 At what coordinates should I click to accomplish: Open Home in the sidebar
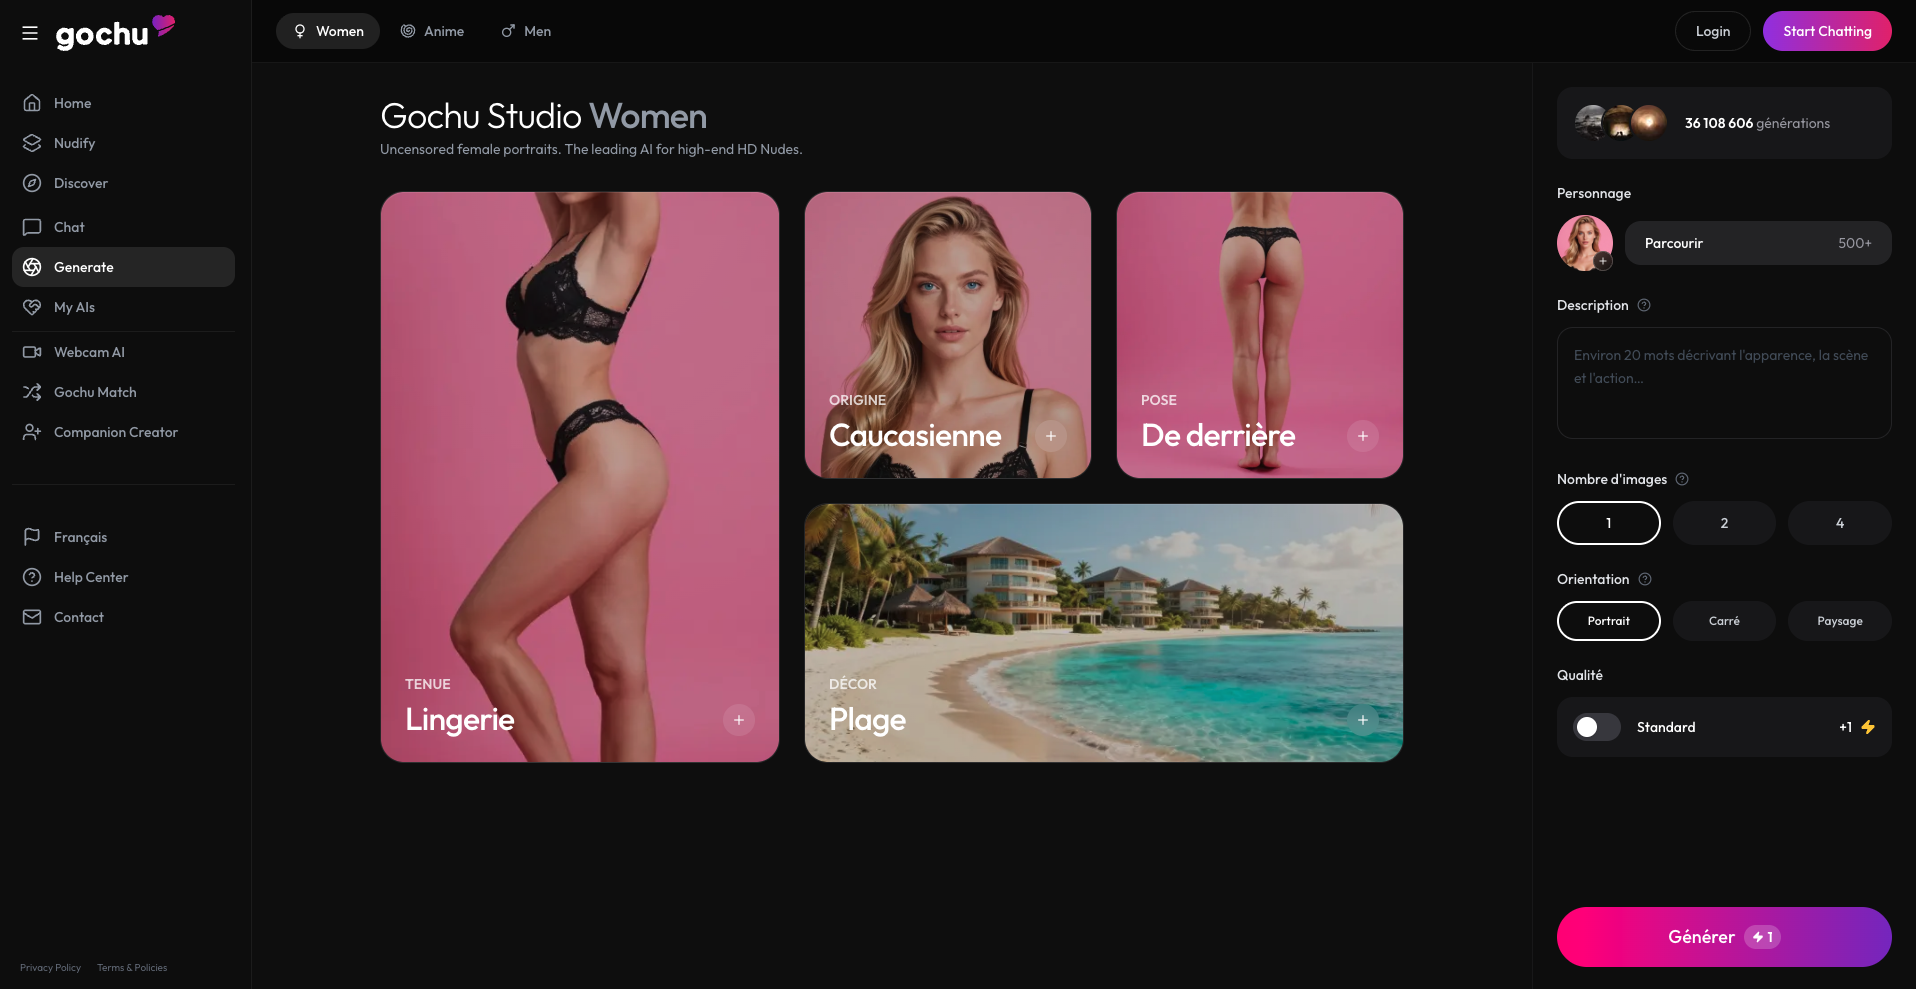123,103
